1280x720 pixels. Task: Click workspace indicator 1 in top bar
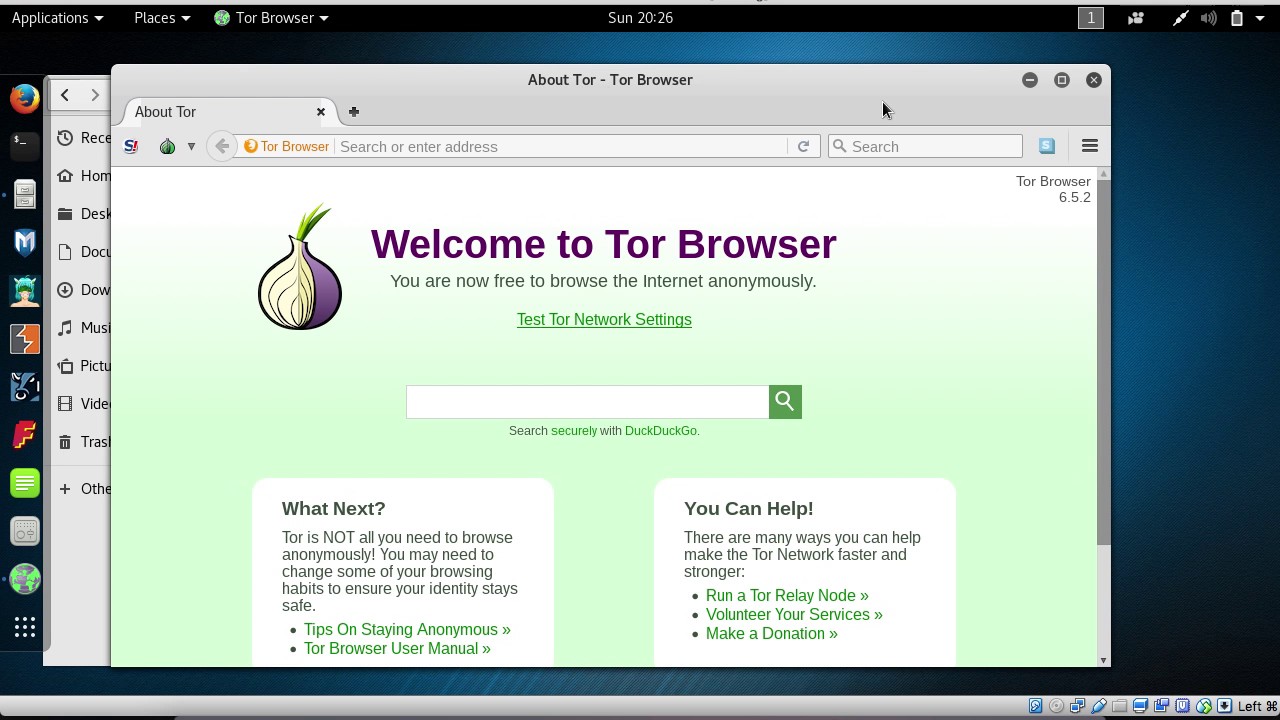pyautogui.click(x=1091, y=18)
